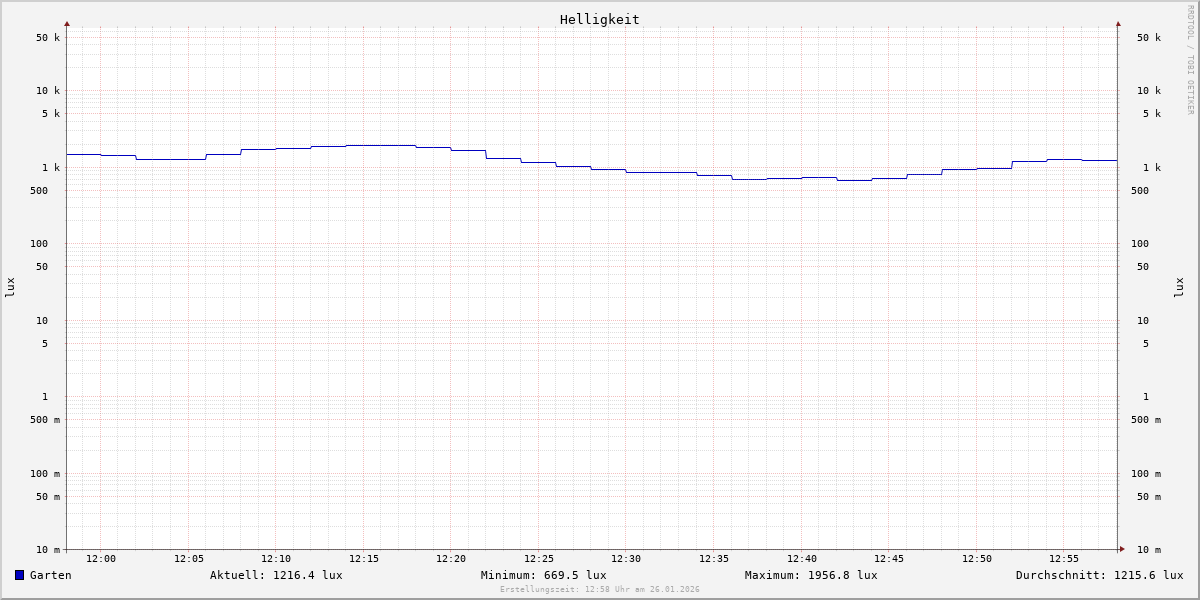Click the 12:55 time axis label
Screen dimensions: 1200x600
[1064, 559]
